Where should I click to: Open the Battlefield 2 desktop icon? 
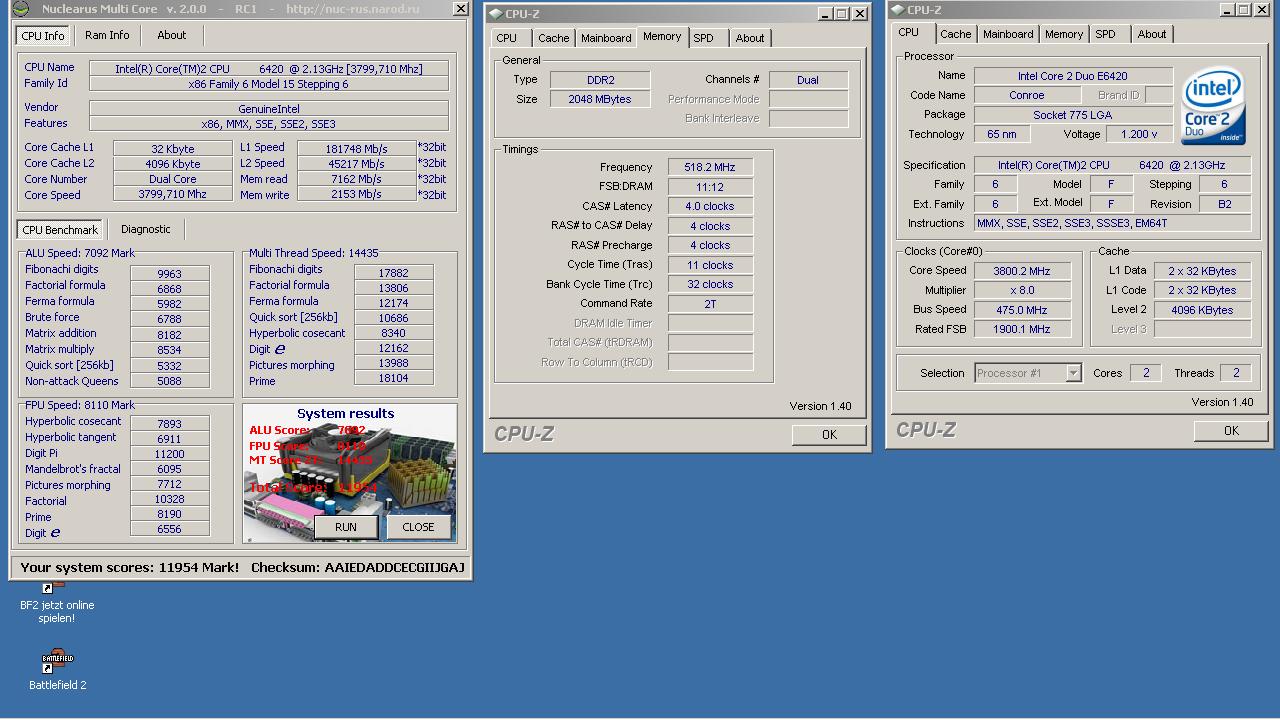point(57,669)
